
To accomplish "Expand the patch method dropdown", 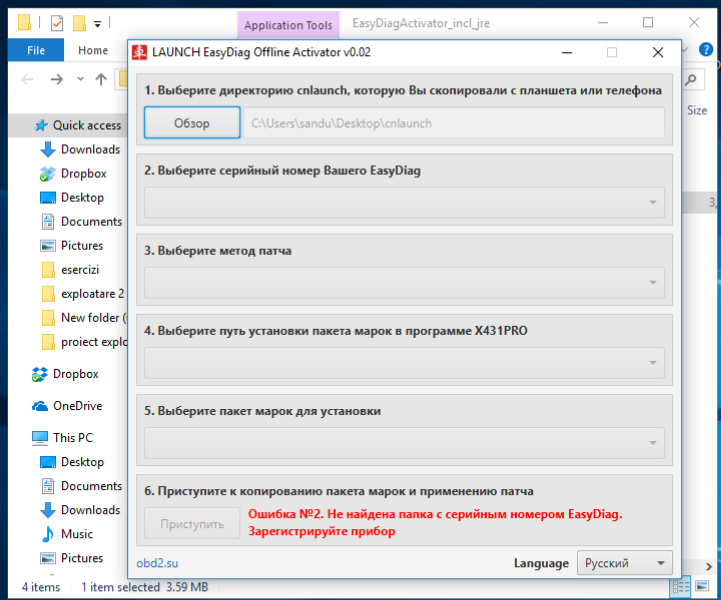I will click(x=404, y=283).
